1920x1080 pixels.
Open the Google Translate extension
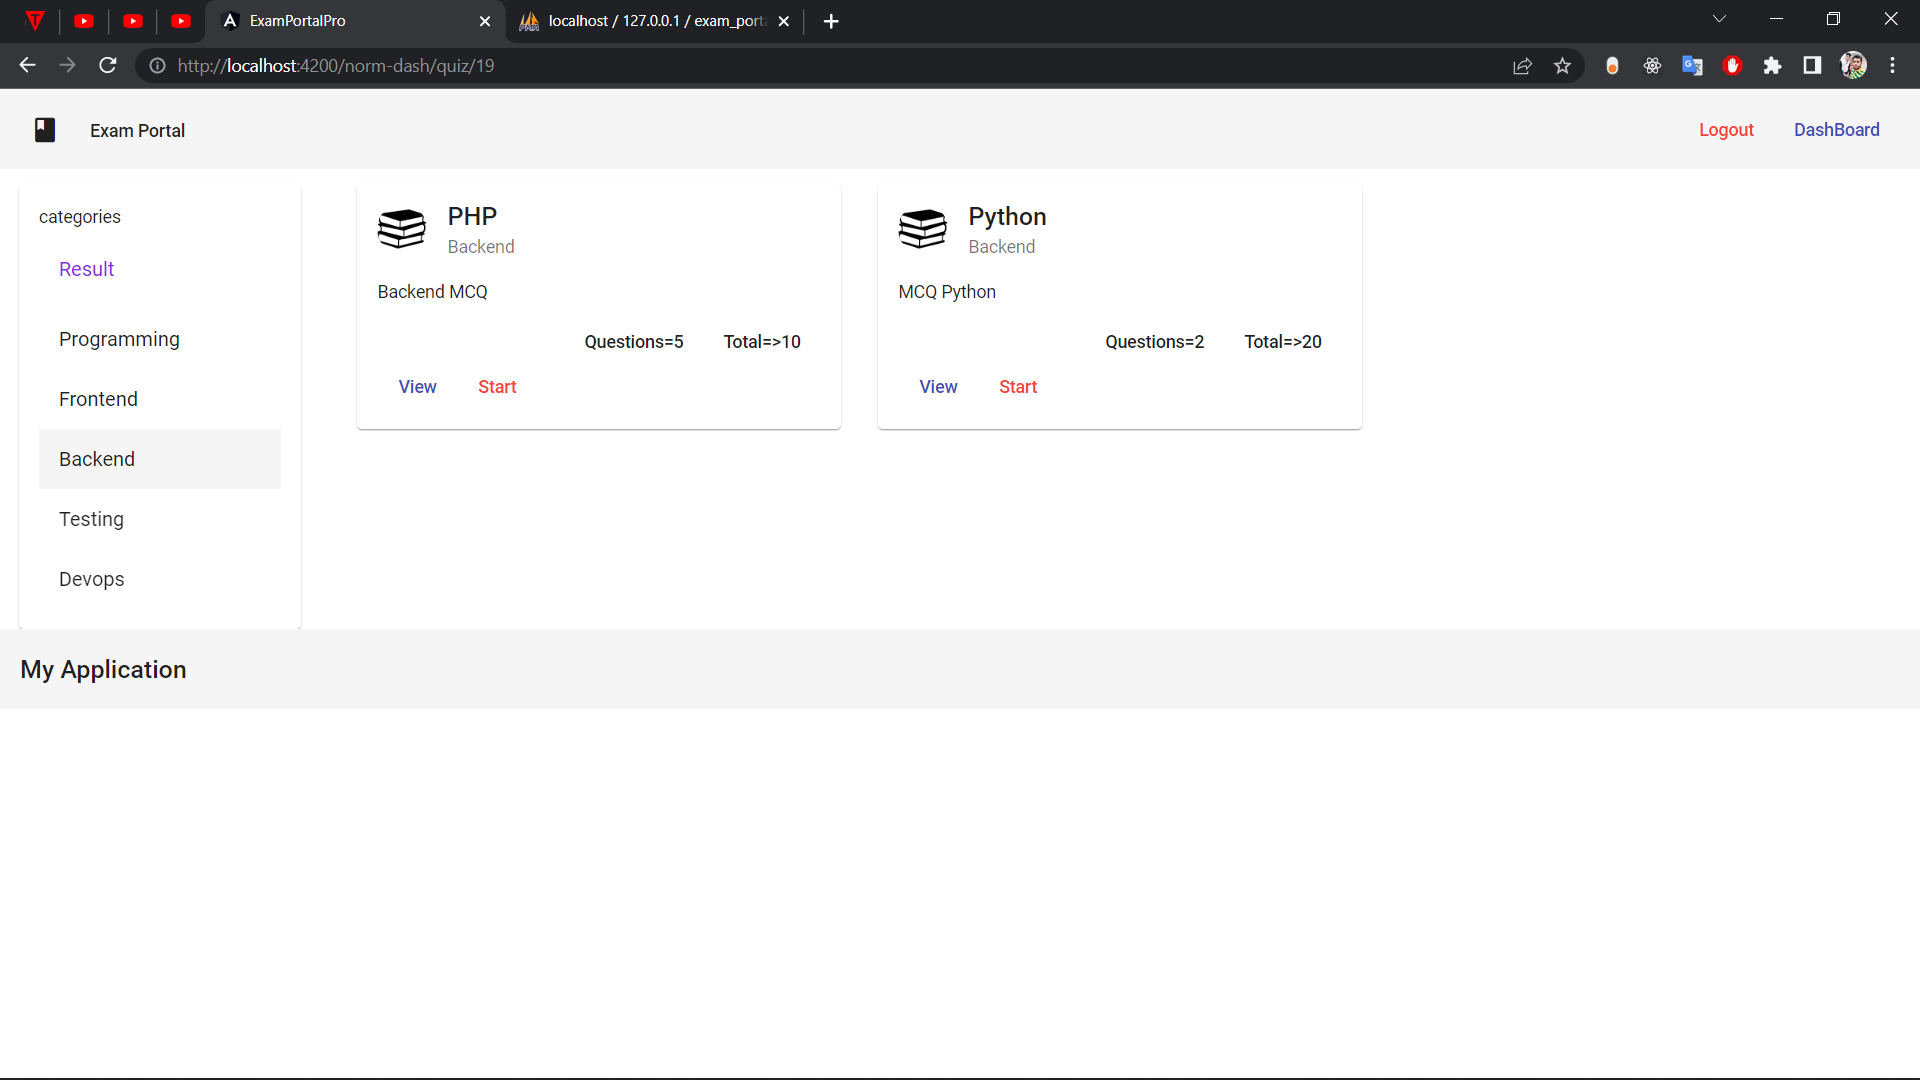pyautogui.click(x=1692, y=65)
